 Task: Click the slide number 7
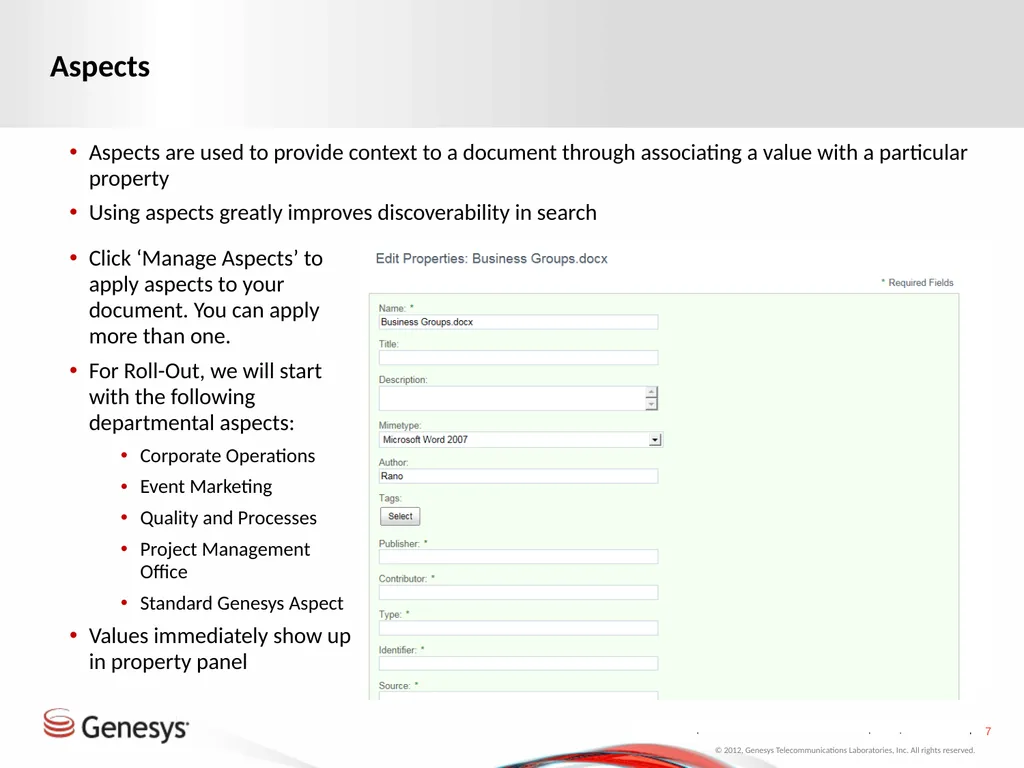[988, 731]
